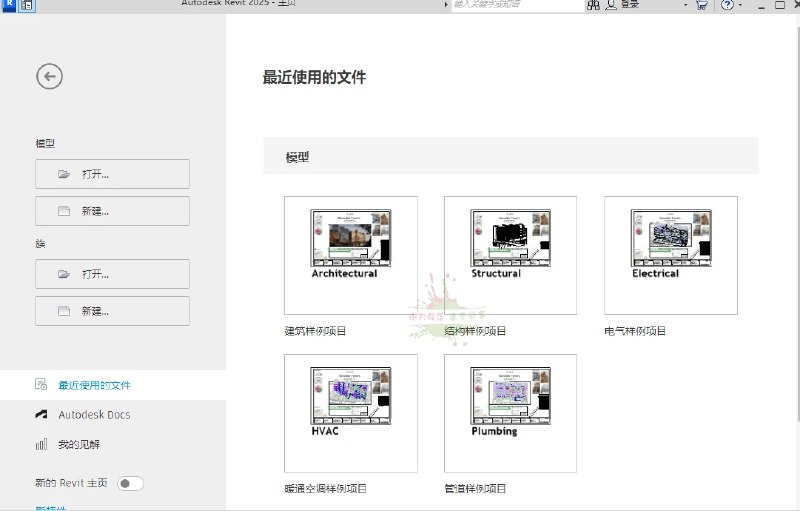Toggle the 新的 Revit 主页 switch
800x511 pixels.
[x=130, y=483]
